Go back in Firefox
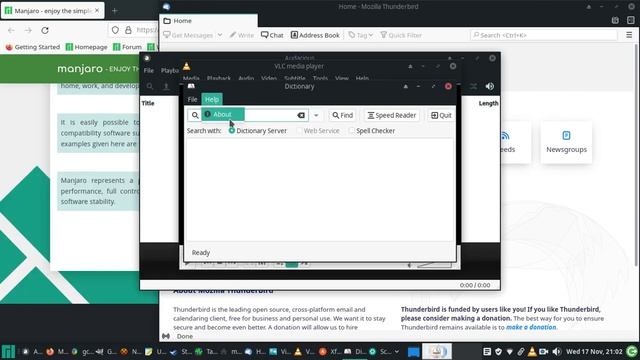640x360 pixels. (x=11, y=30)
